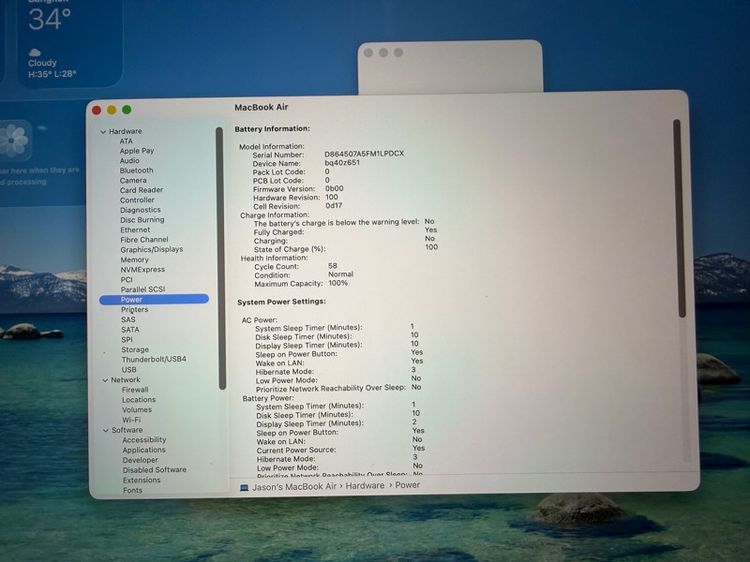Open the Parallel SCSI entry
750x562 pixels.
(x=143, y=289)
